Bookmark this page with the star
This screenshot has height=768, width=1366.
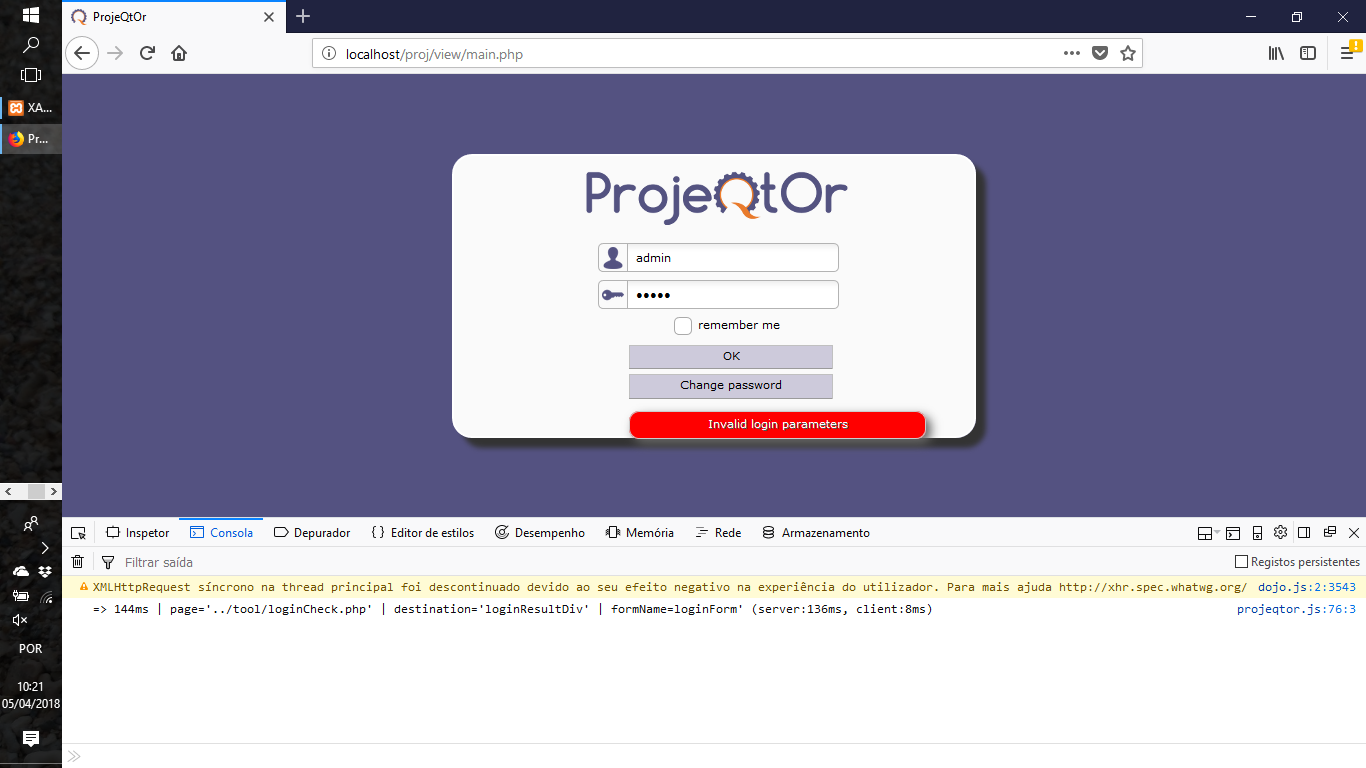[x=1128, y=54]
